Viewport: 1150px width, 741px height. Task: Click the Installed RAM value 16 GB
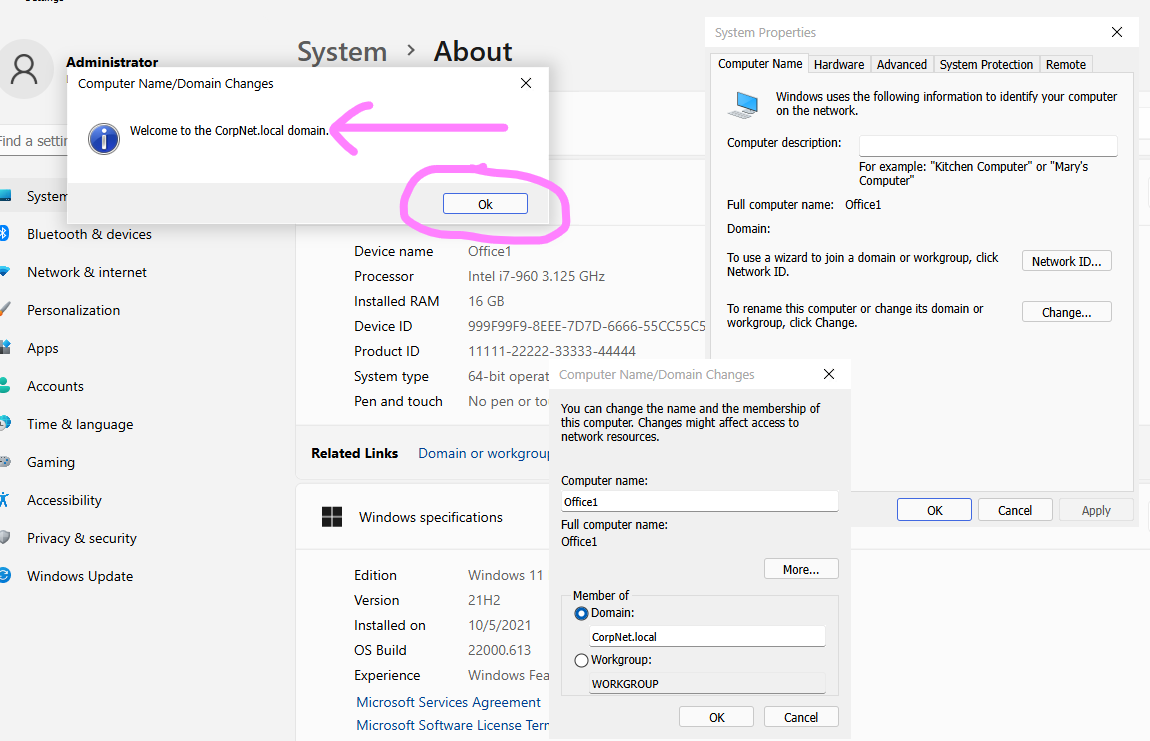coord(486,302)
